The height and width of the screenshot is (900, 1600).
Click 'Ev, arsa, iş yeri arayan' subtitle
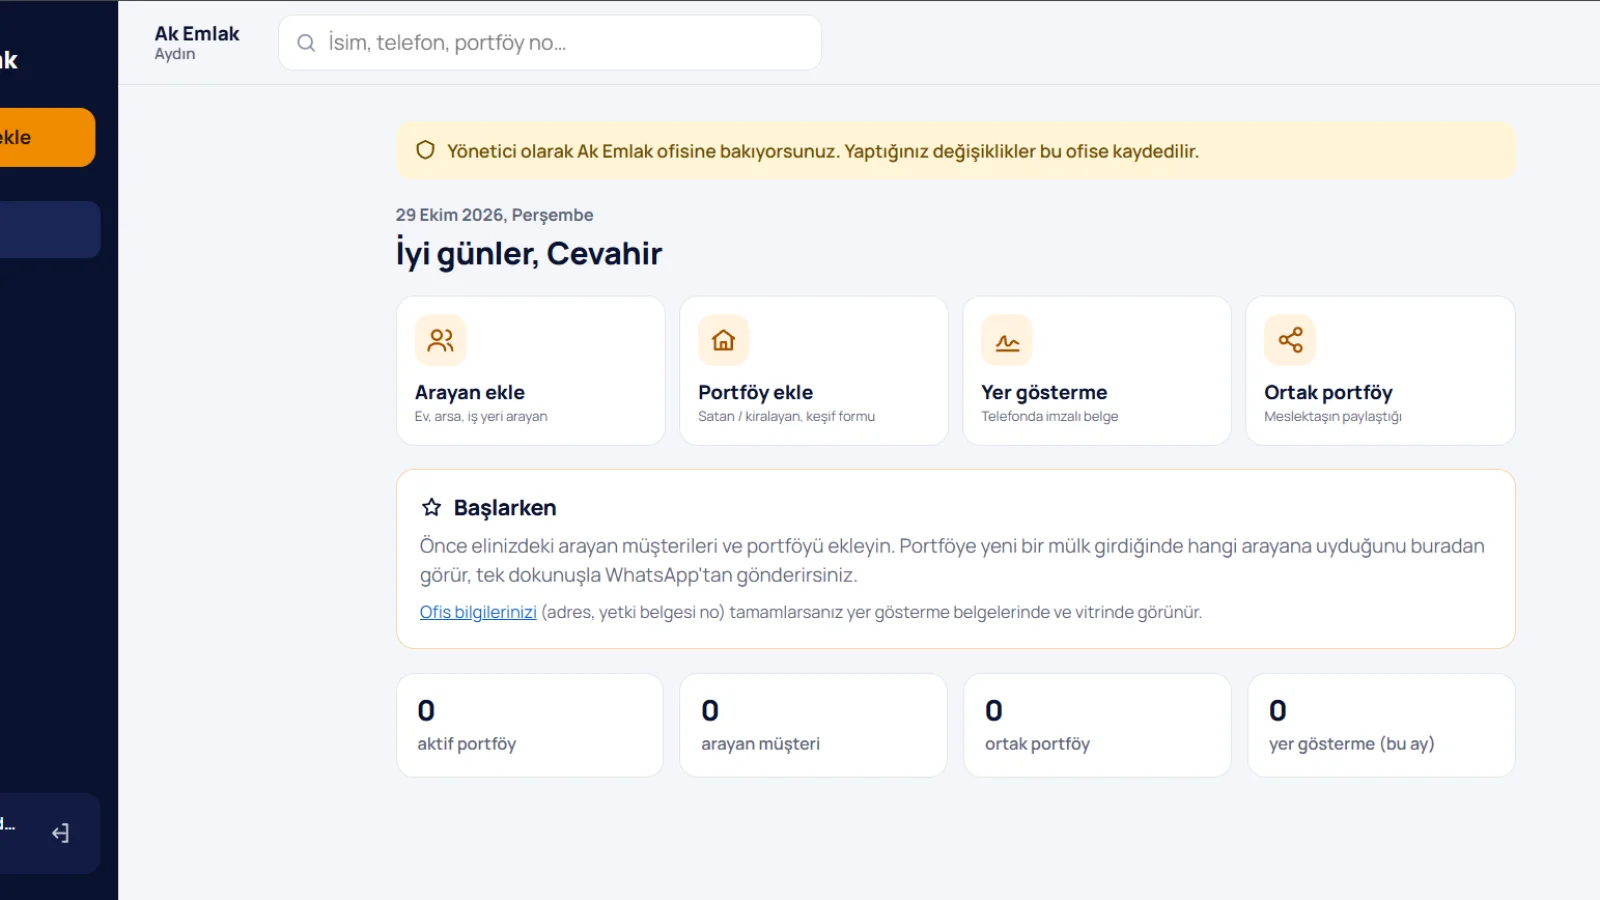click(481, 416)
